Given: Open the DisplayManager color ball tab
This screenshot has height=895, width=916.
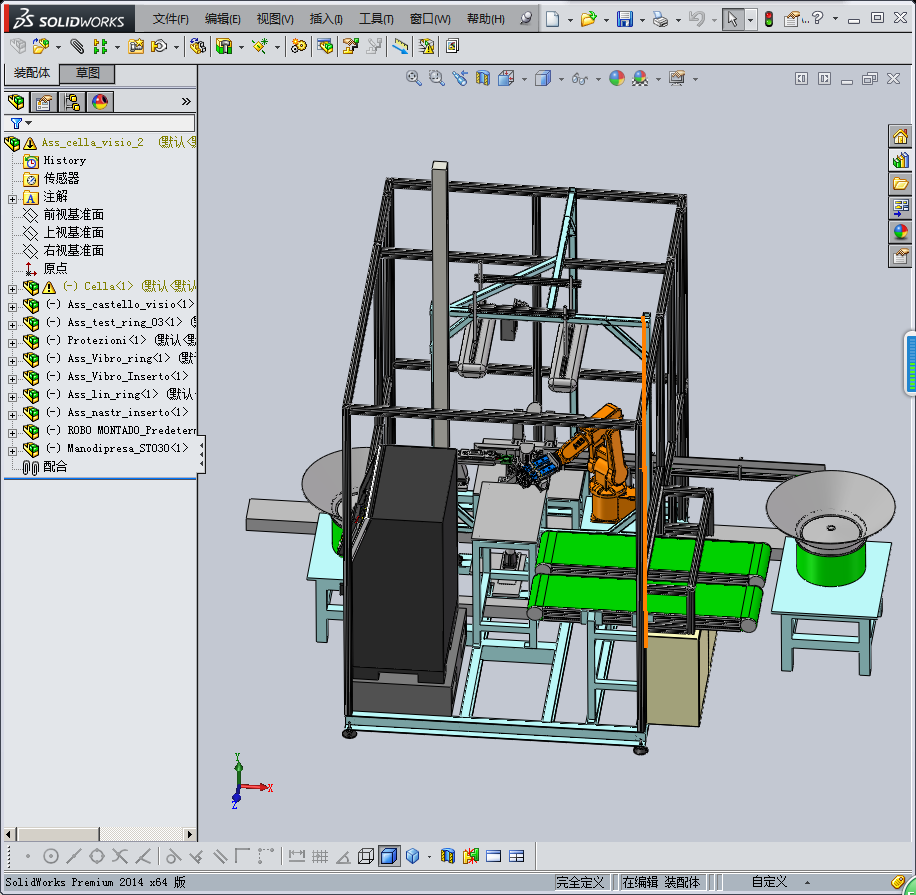Looking at the screenshot, I should pyautogui.click(x=100, y=101).
